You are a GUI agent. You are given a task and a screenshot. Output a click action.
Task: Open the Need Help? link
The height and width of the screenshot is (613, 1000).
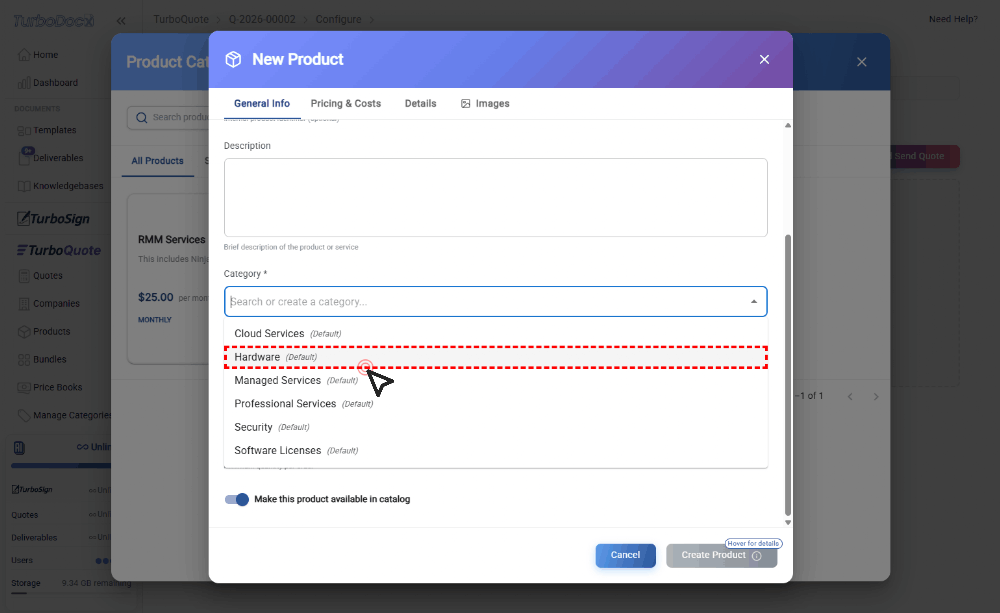coord(953,19)
